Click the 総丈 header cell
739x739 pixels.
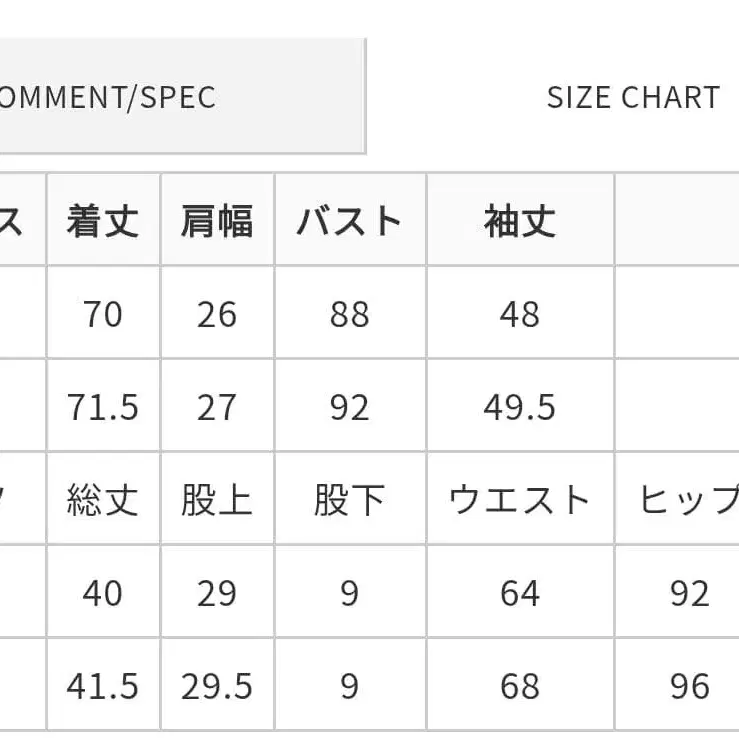click(103, 500)
